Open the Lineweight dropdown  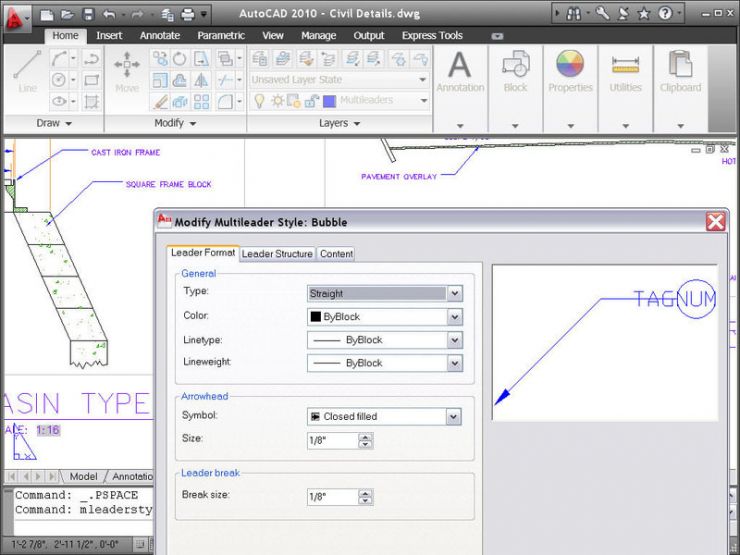pos(454,363)
